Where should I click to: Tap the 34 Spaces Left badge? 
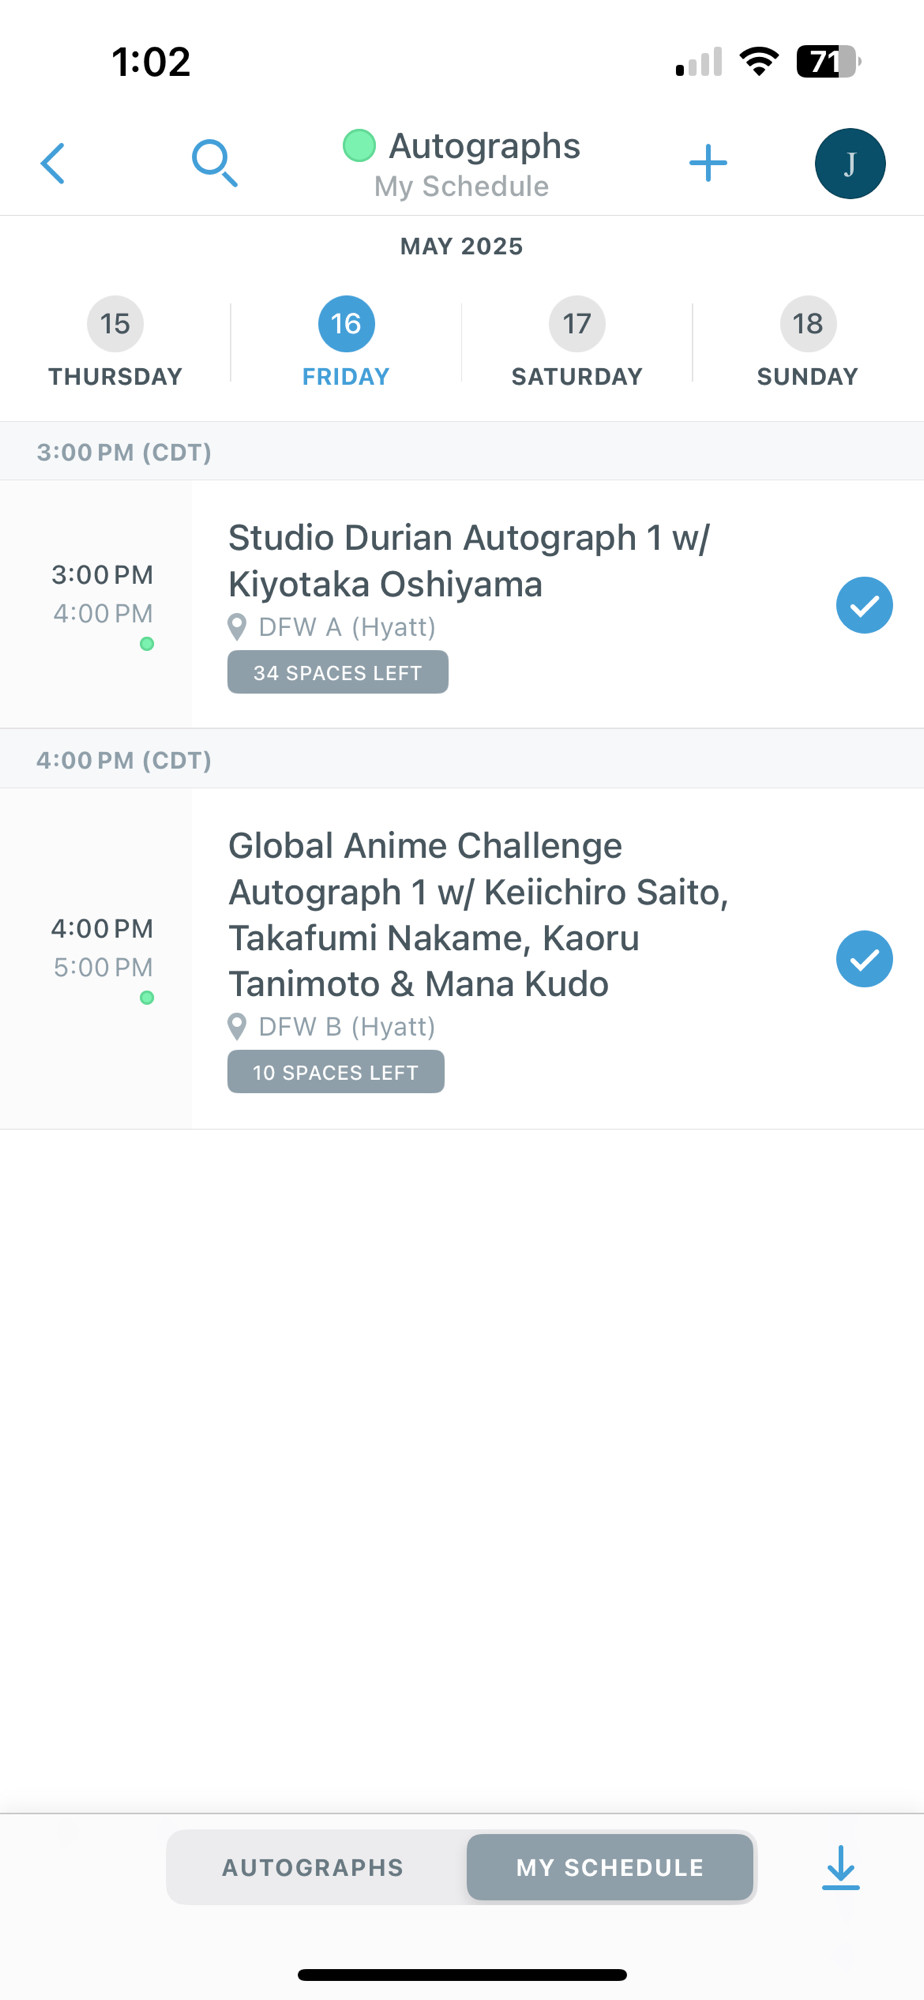coord(338,672)
